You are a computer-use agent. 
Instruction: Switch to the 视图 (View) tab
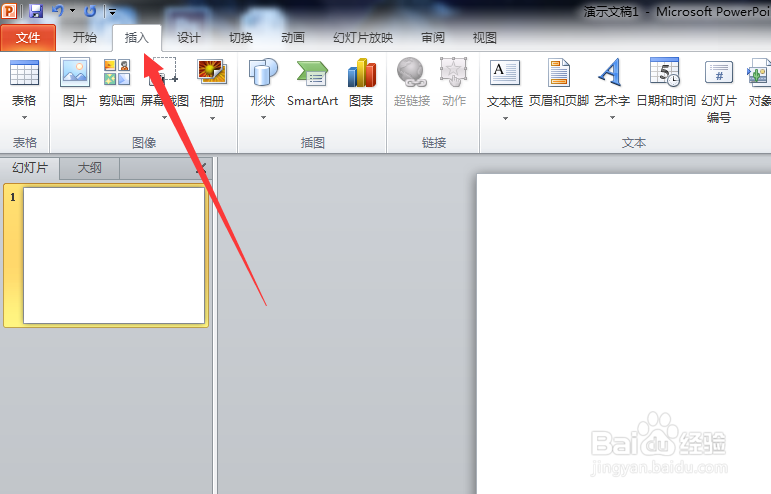484,38
